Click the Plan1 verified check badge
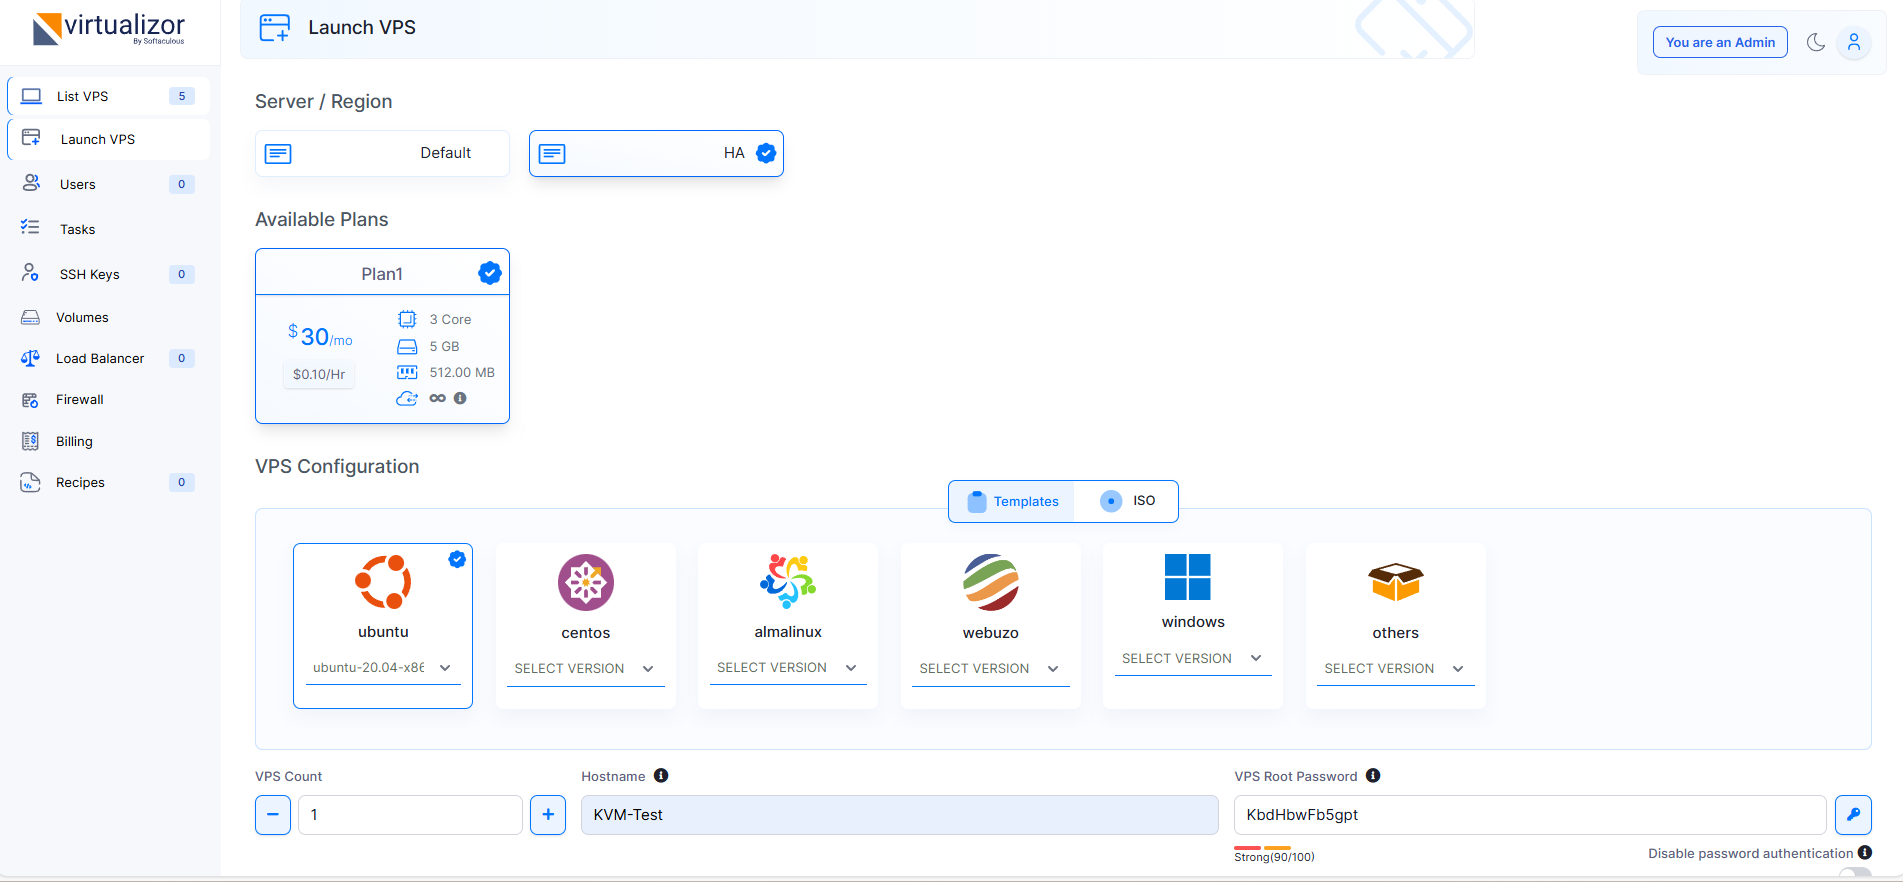This screenshot has height=882, width=1903. (x=490, y=273)
